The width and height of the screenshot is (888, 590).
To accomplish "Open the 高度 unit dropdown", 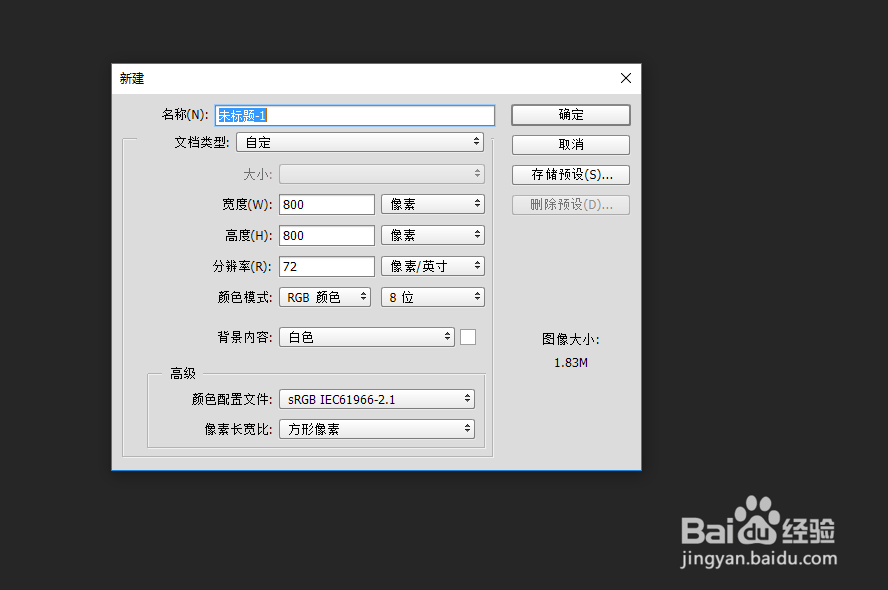I will tap(433, 235).
